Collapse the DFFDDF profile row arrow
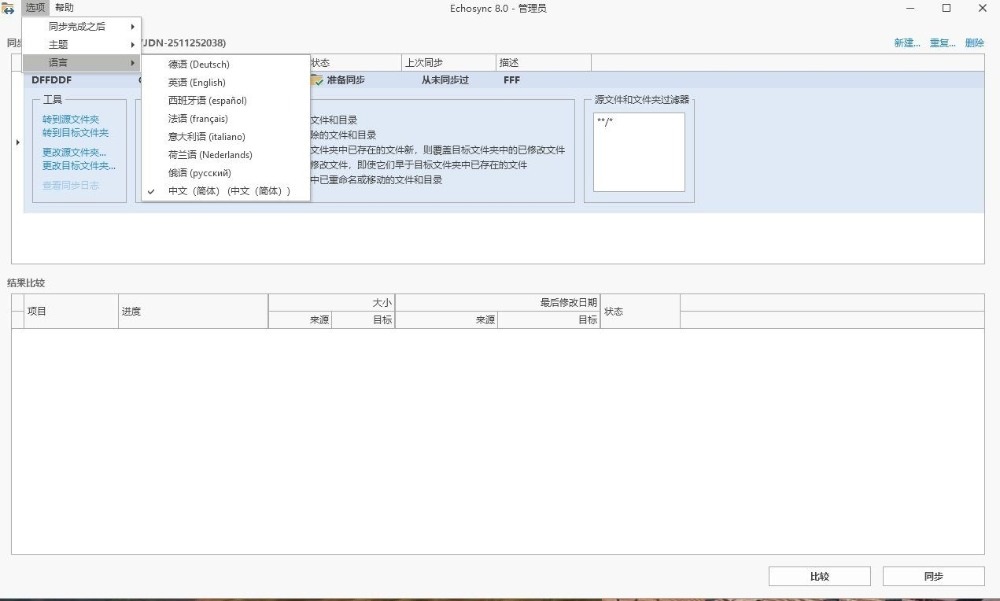This screenshot has height=601, width=1000. 17,143
